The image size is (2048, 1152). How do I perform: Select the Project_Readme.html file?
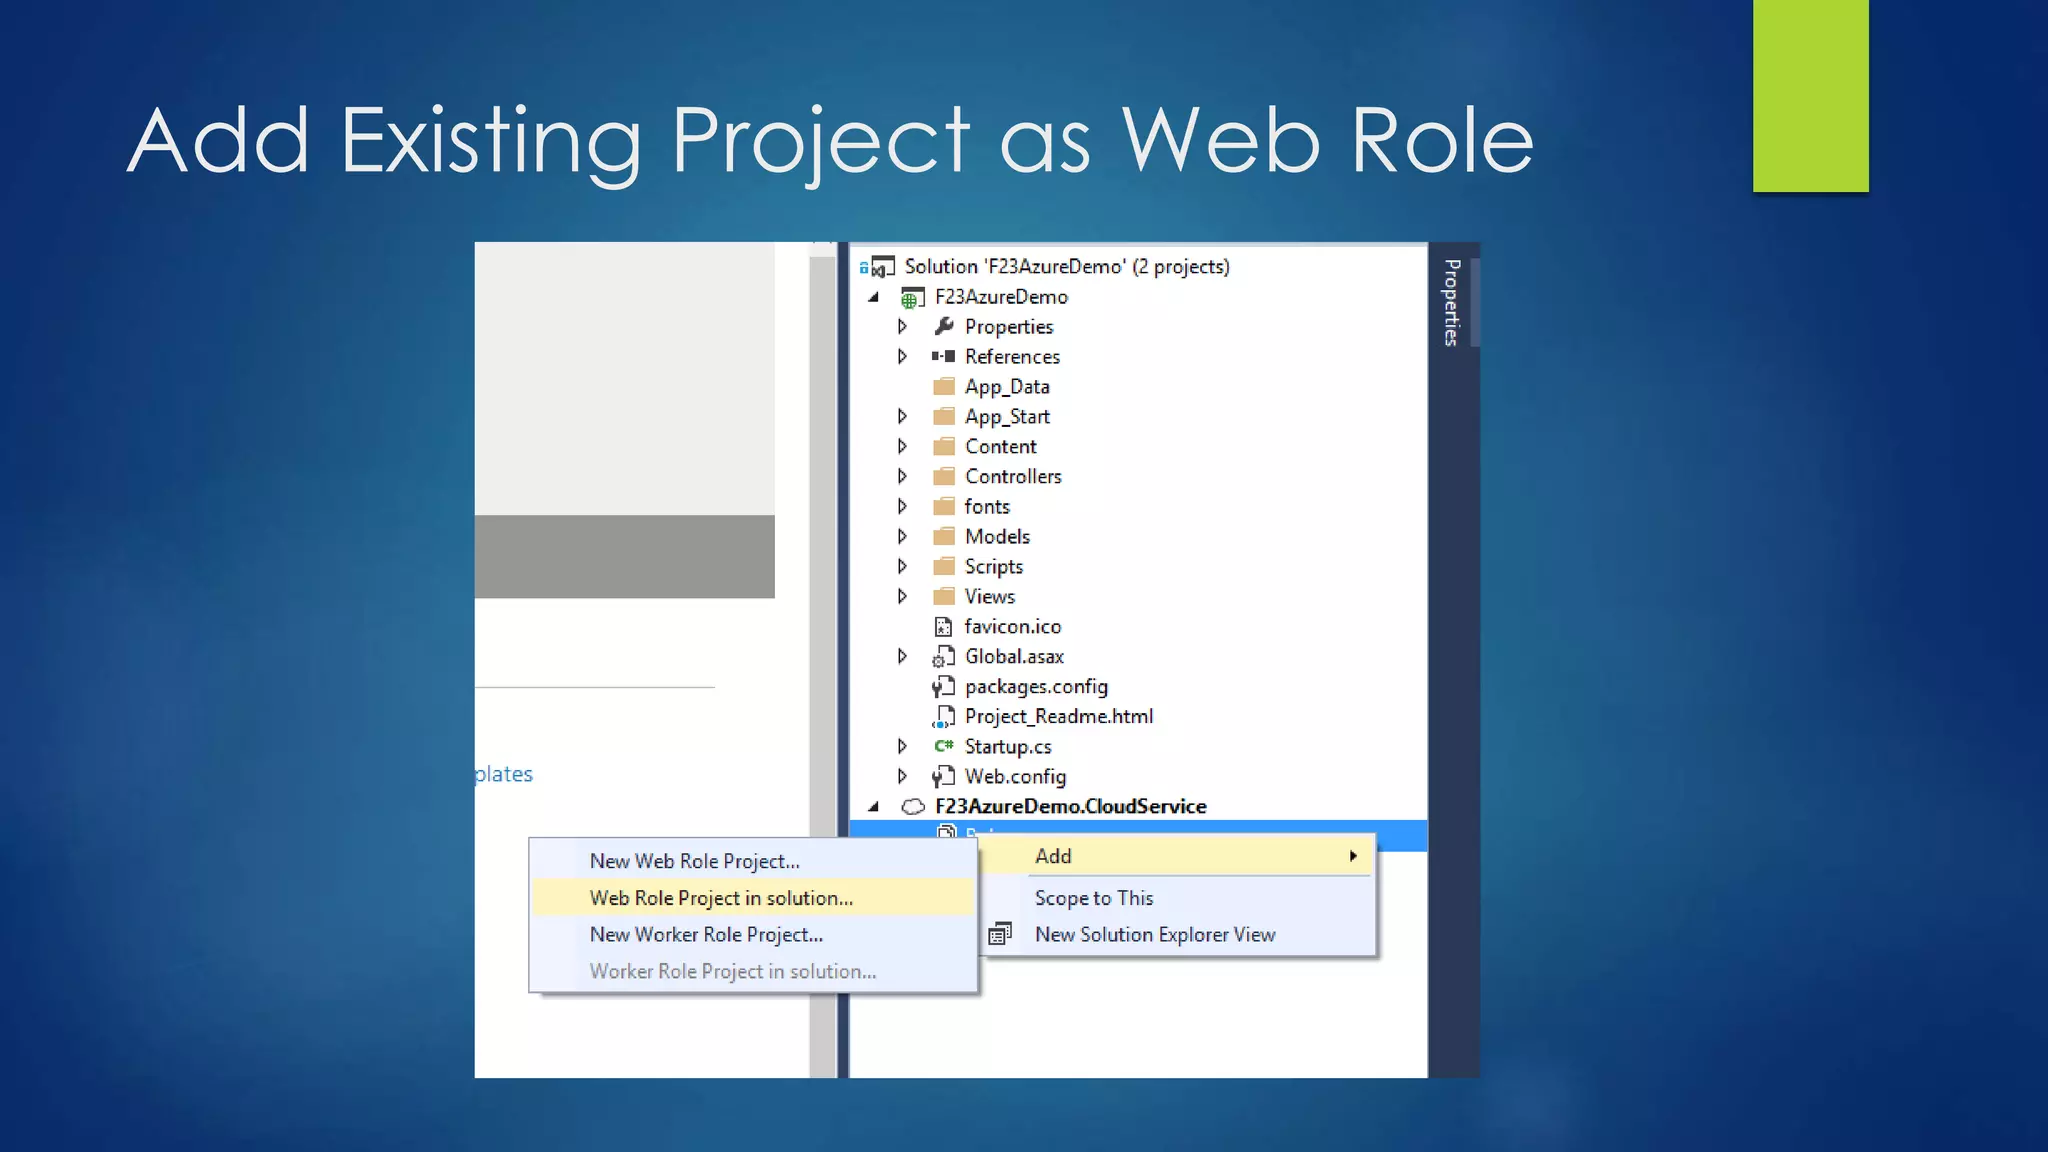click(x=1058, y=716)
